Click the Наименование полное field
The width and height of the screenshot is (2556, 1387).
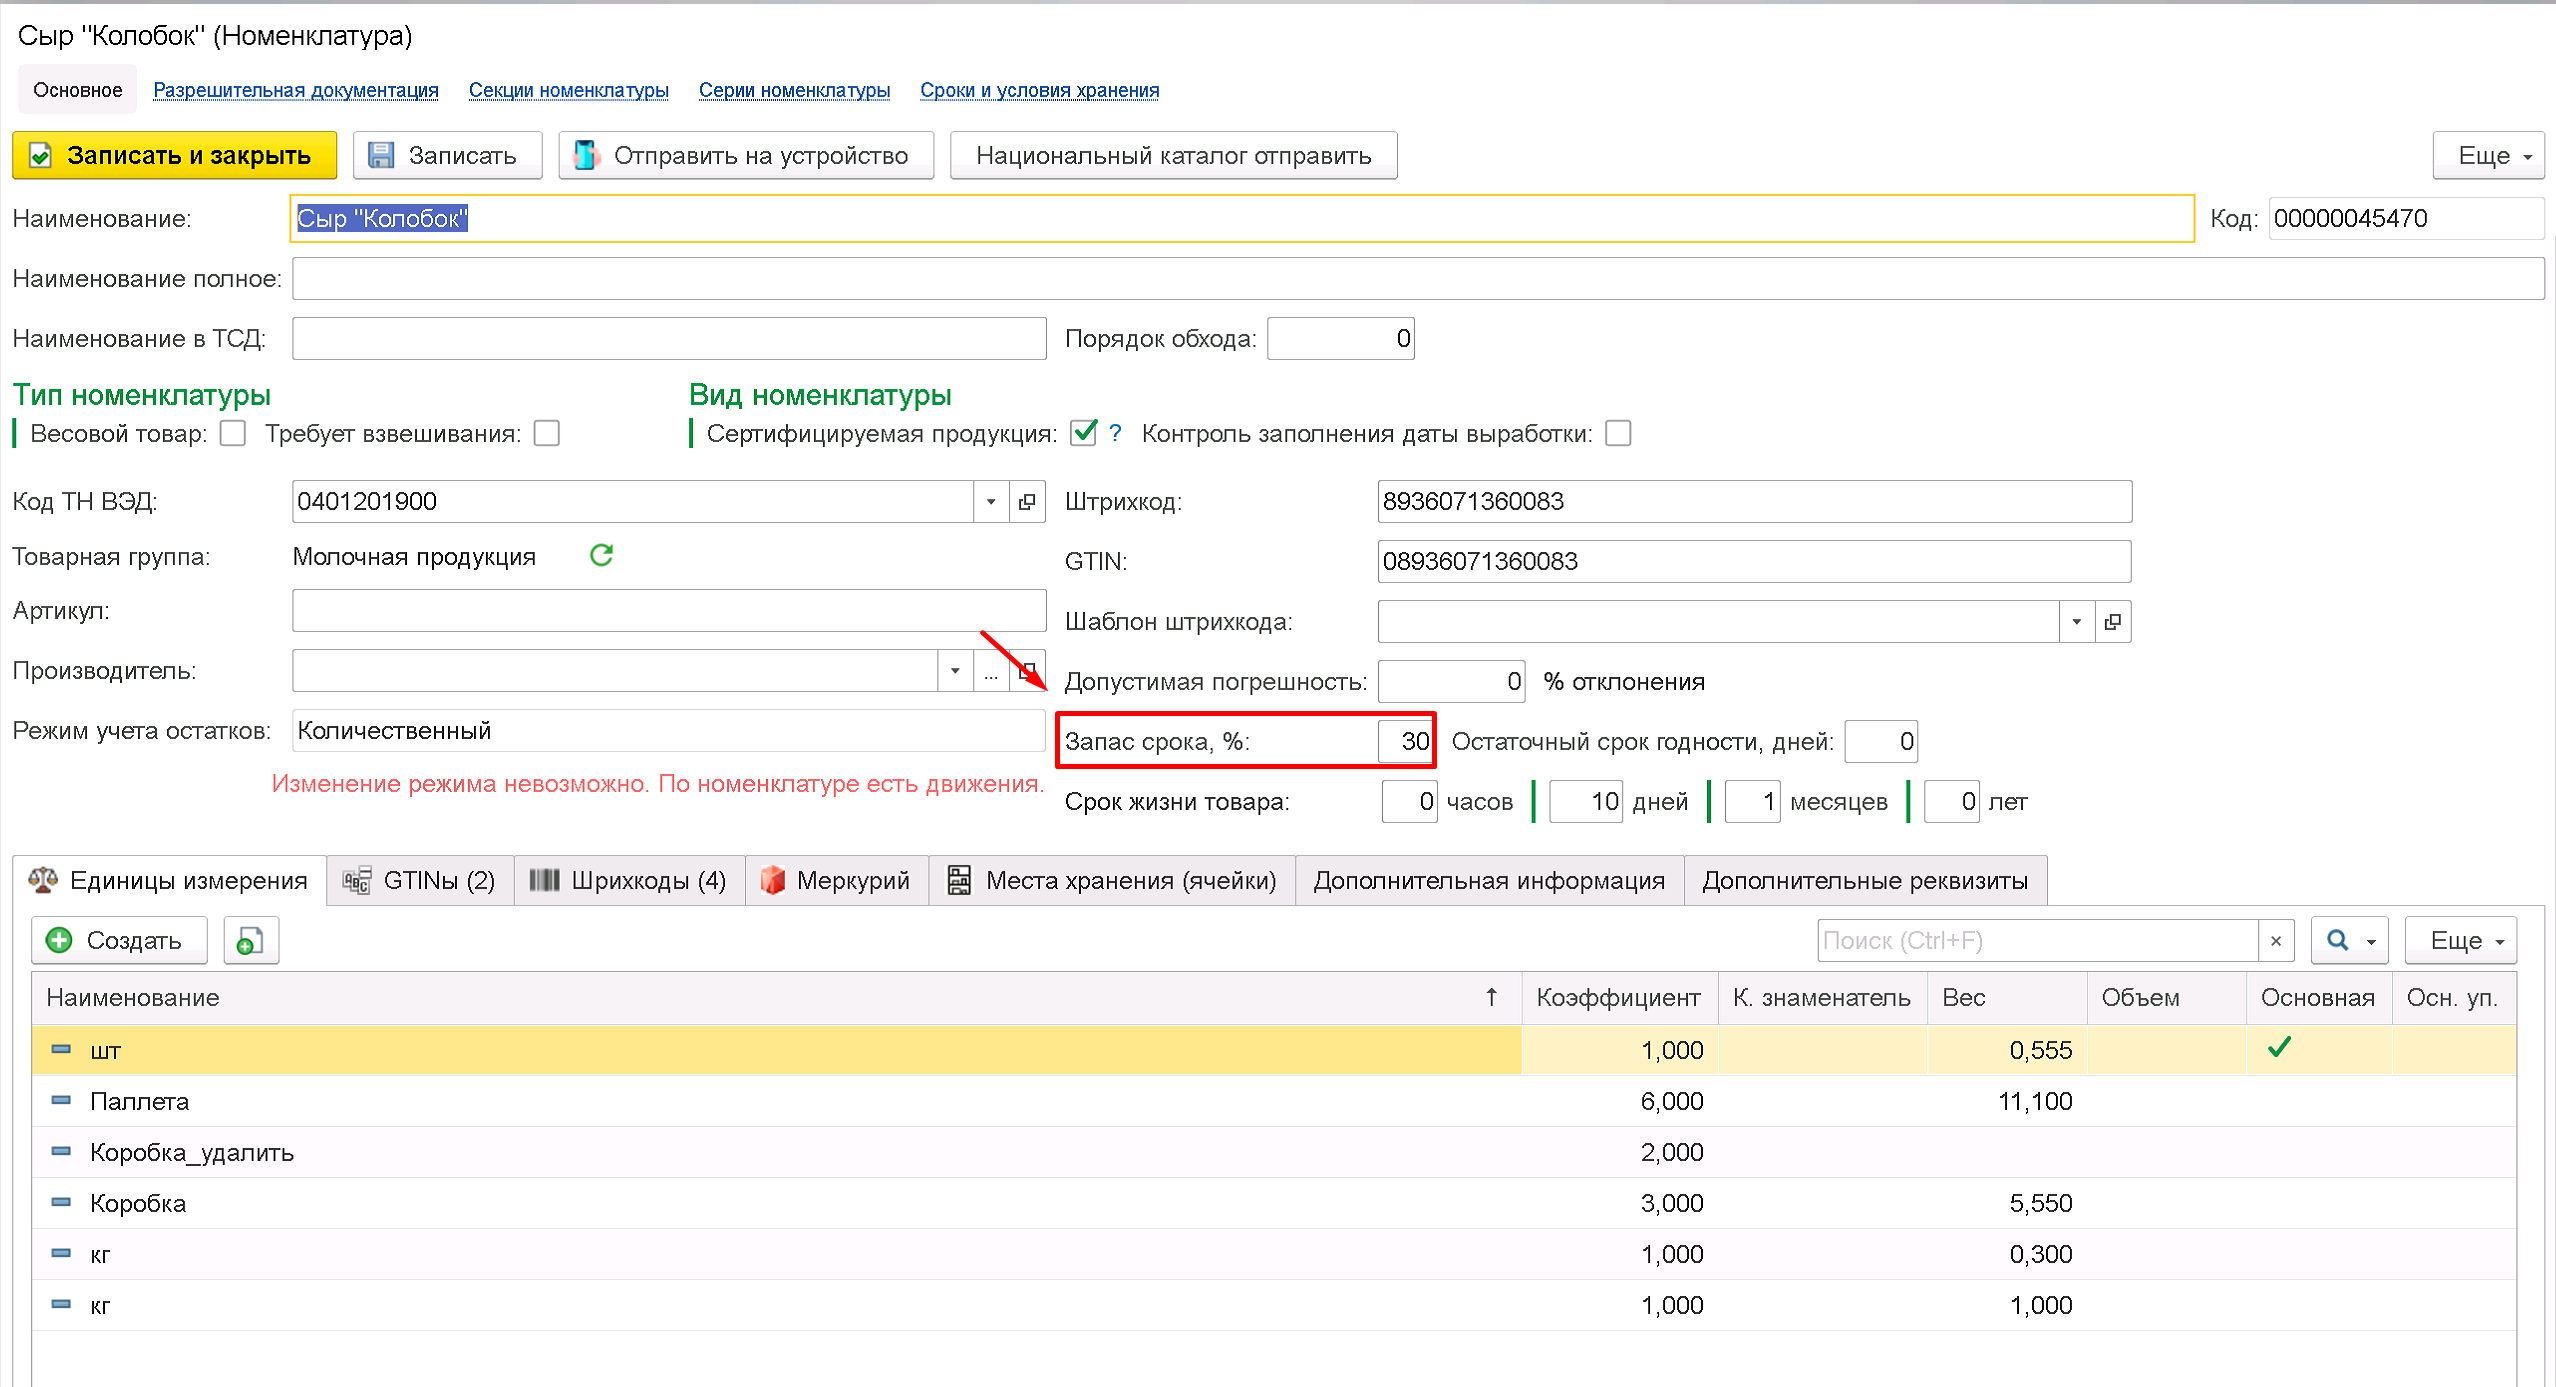tap(1418, 278)
